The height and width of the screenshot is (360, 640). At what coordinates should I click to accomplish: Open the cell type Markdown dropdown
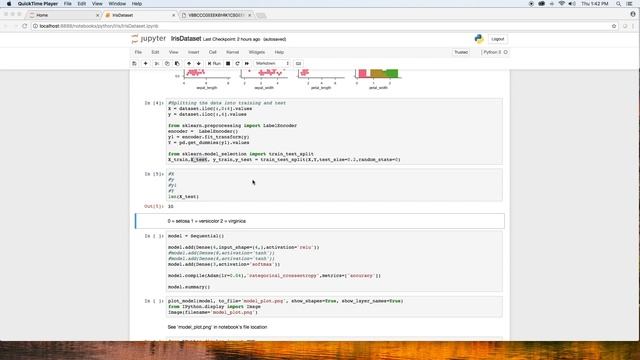[x=272, y=64]
